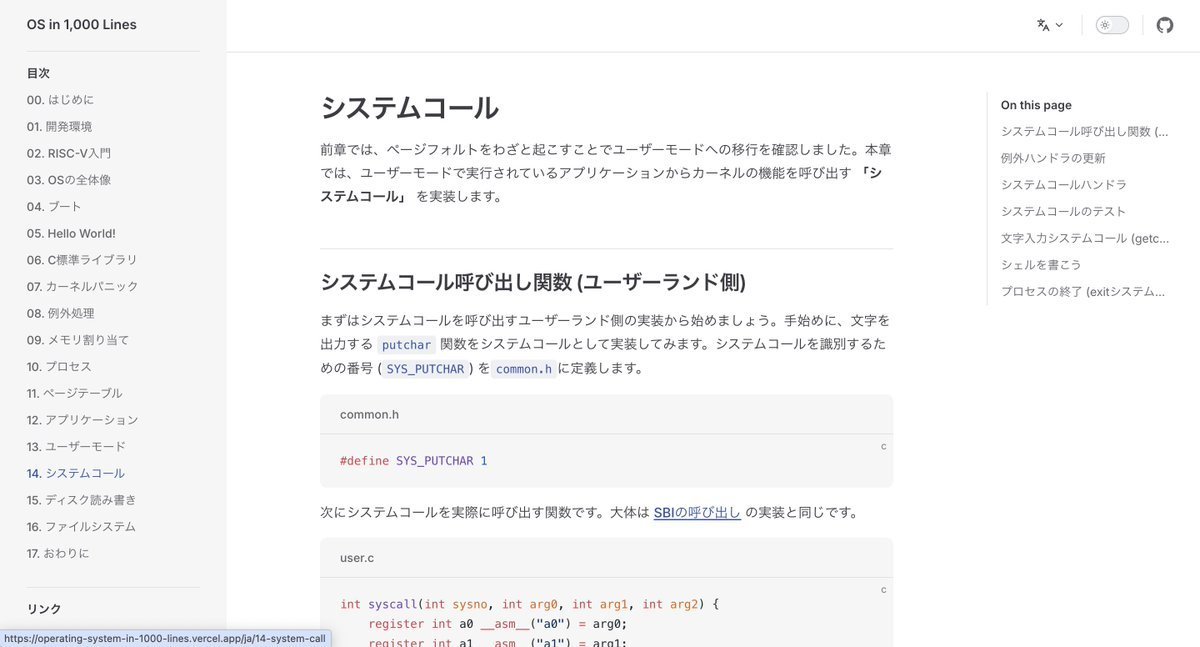
Task: Open chapter 08. 例外処理
Action: click(61, 313)
